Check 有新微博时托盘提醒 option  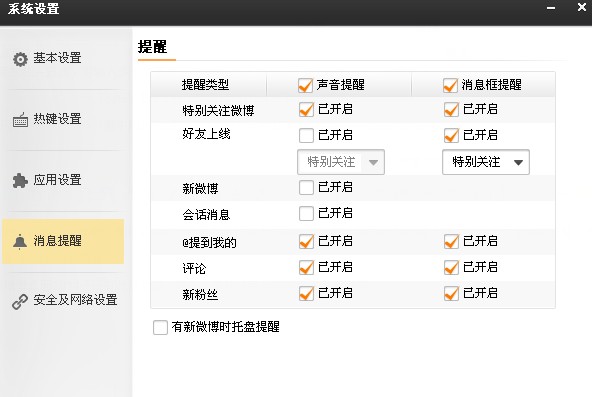160,327
